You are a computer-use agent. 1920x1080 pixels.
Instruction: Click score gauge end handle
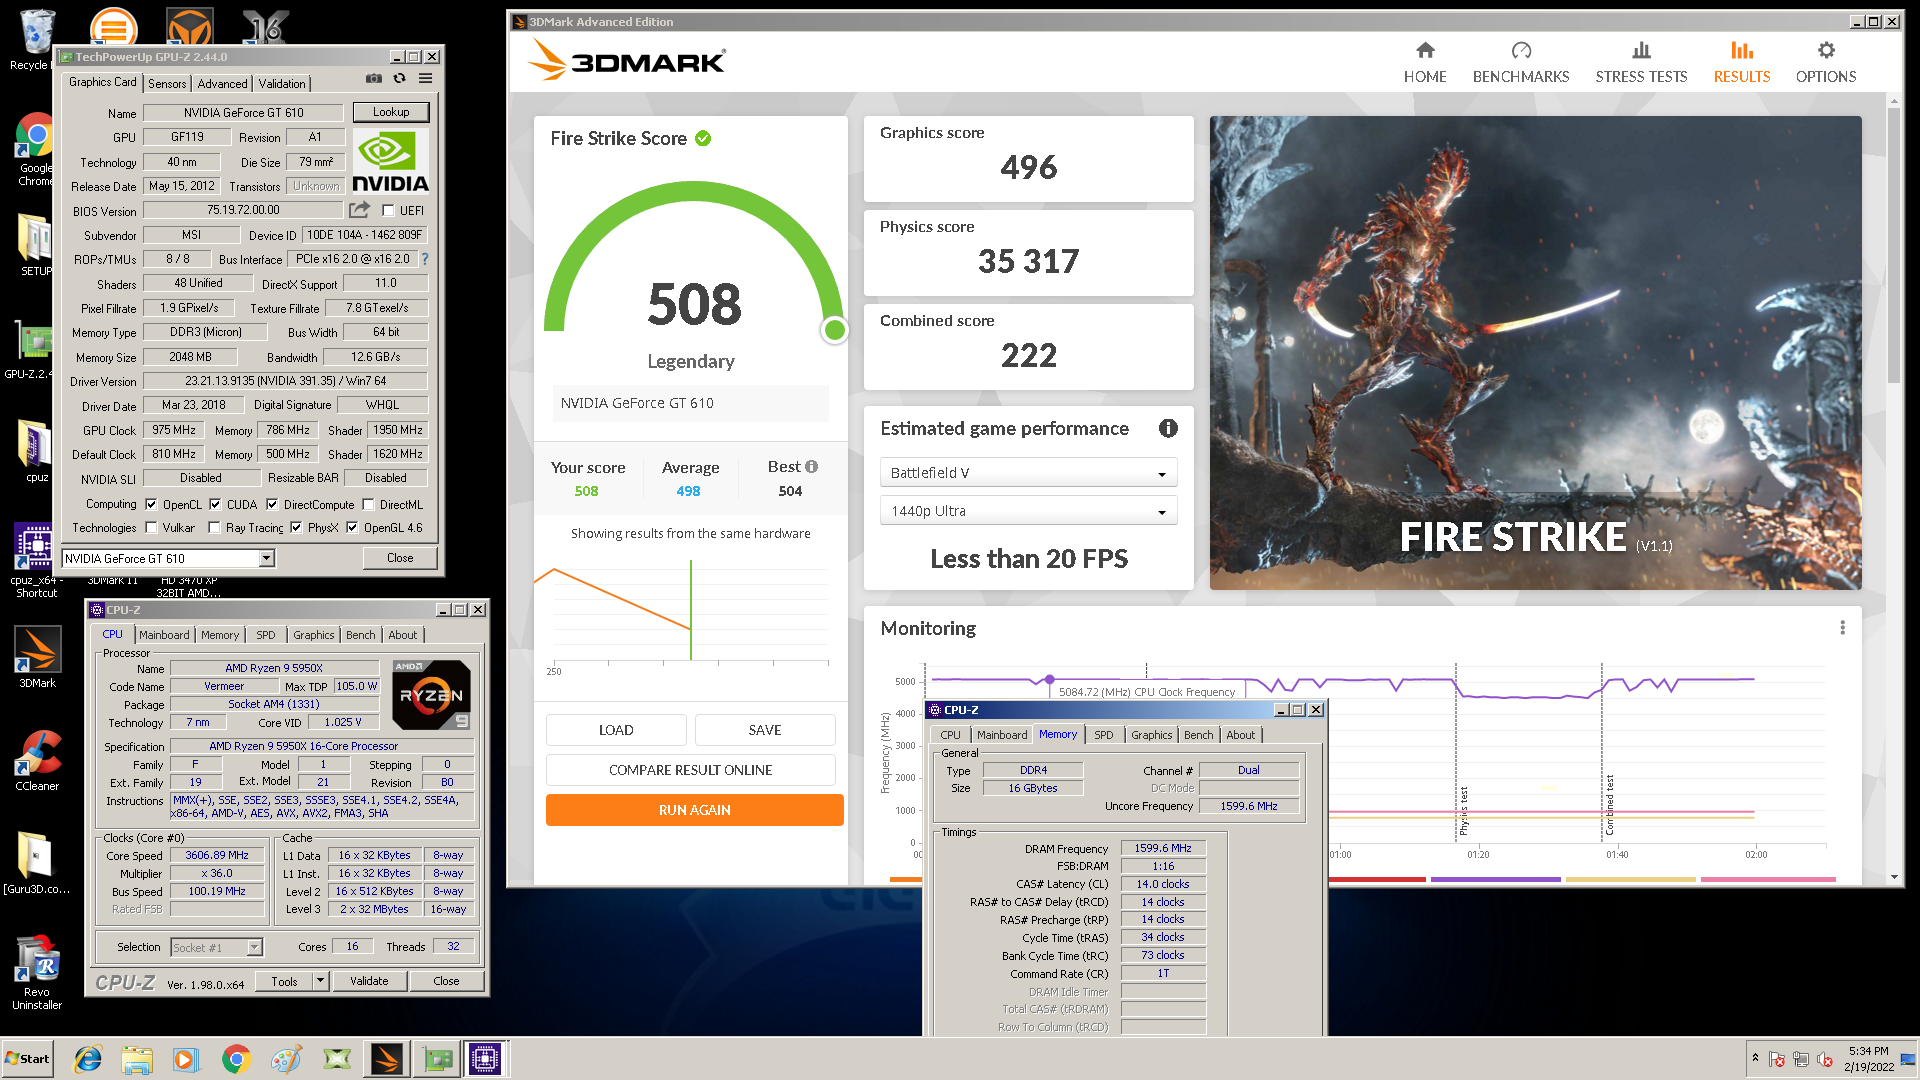tap(835, 330)
